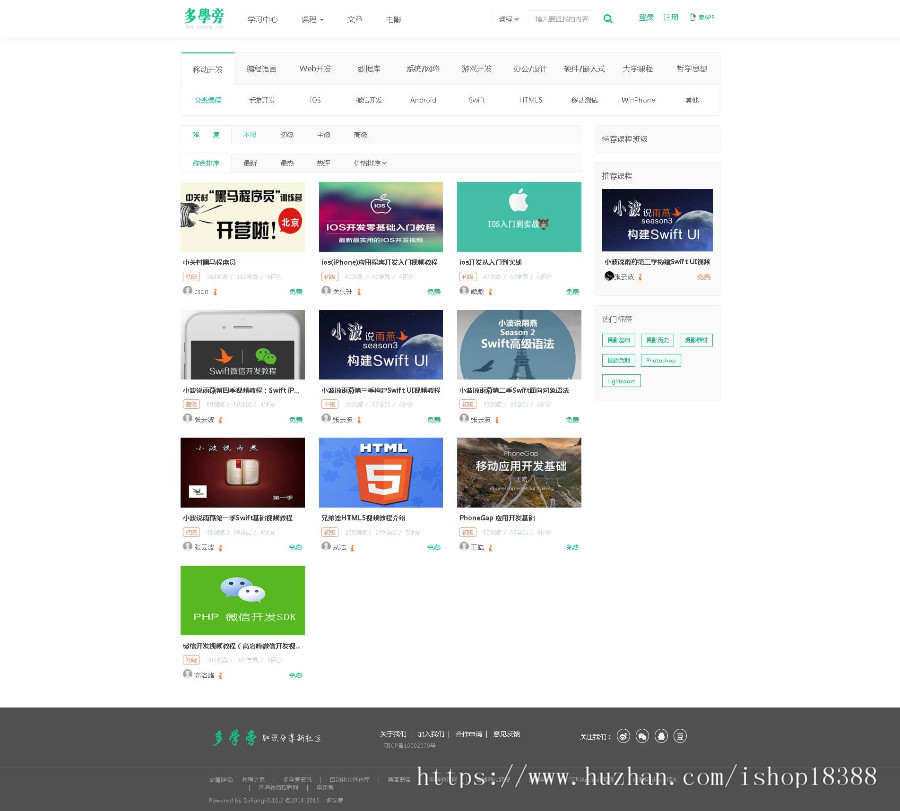Open 学习中心 in the top navigation
The width and height of the screenshot is (900, 811).
[263, 20]
